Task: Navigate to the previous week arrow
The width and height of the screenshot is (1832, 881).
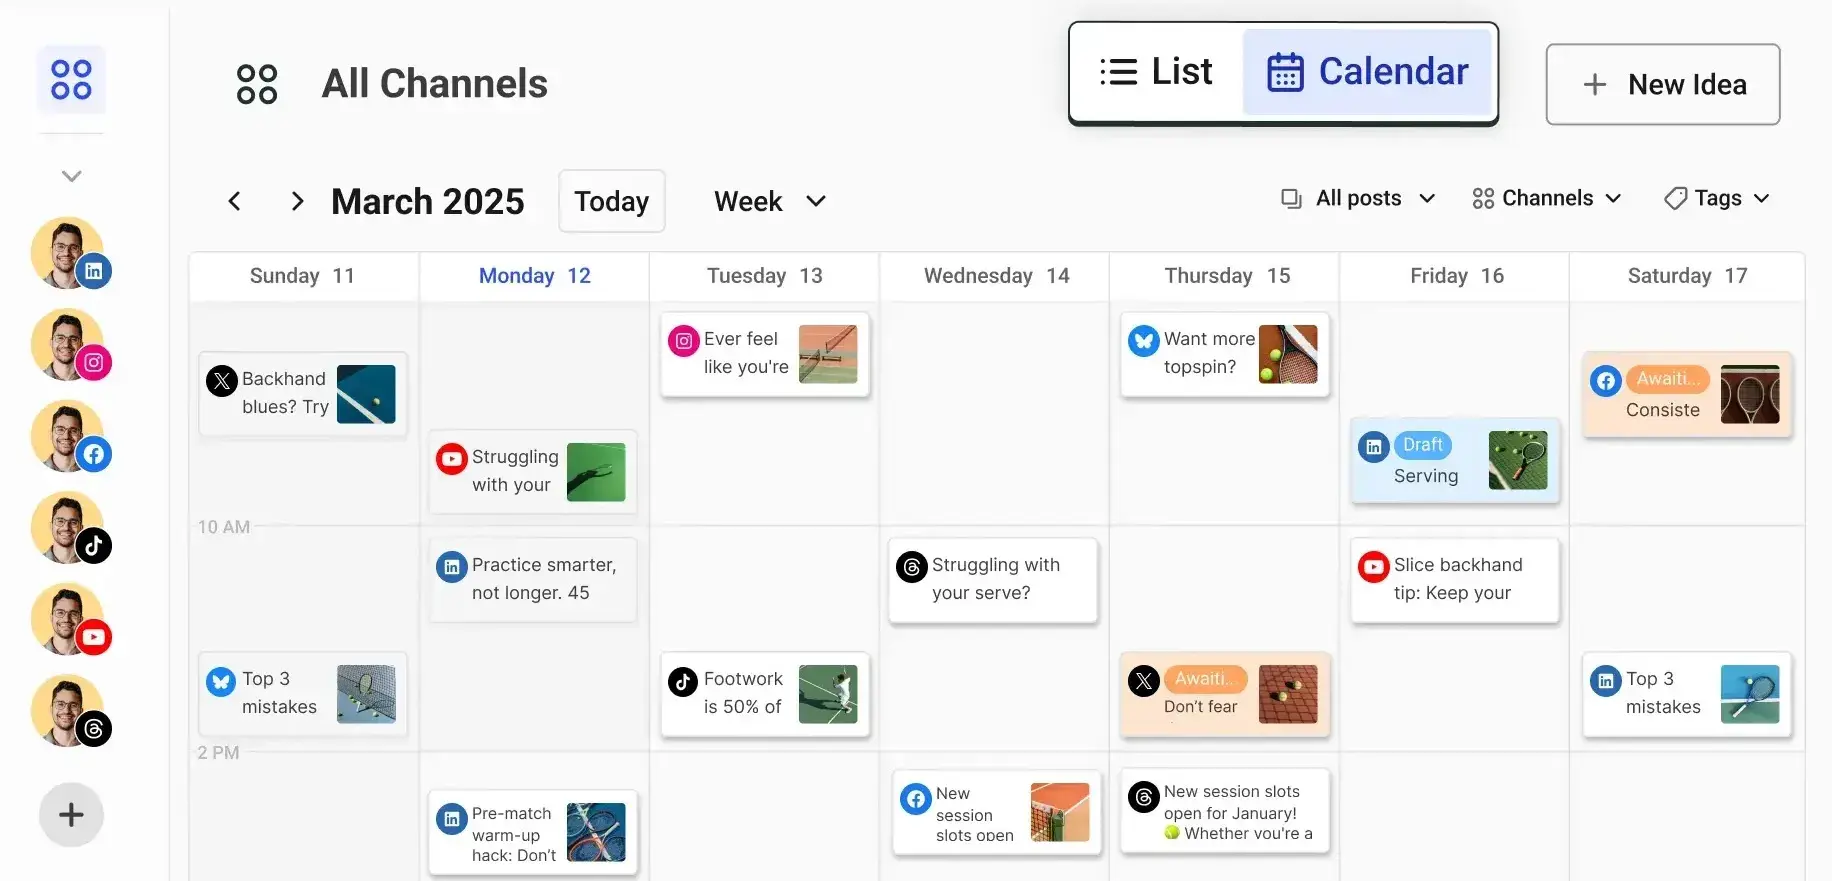Action: [x=234, y=201]
